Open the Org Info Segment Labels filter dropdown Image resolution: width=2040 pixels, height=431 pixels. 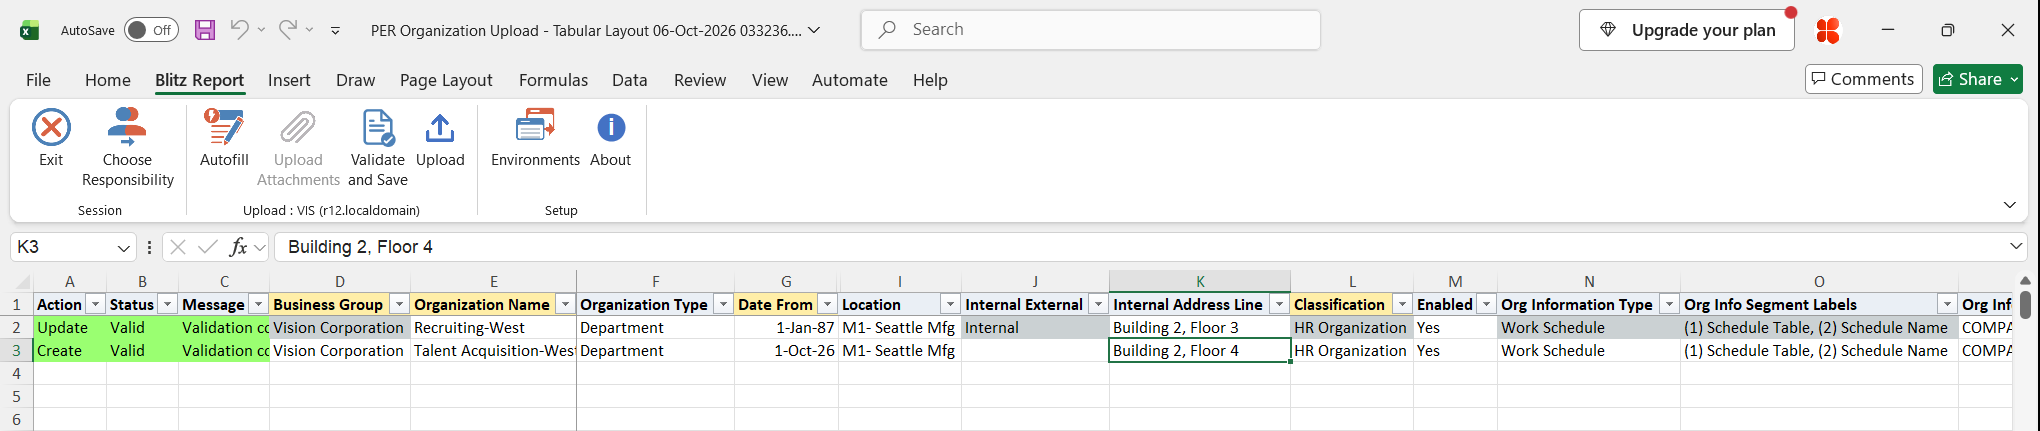1947,304
